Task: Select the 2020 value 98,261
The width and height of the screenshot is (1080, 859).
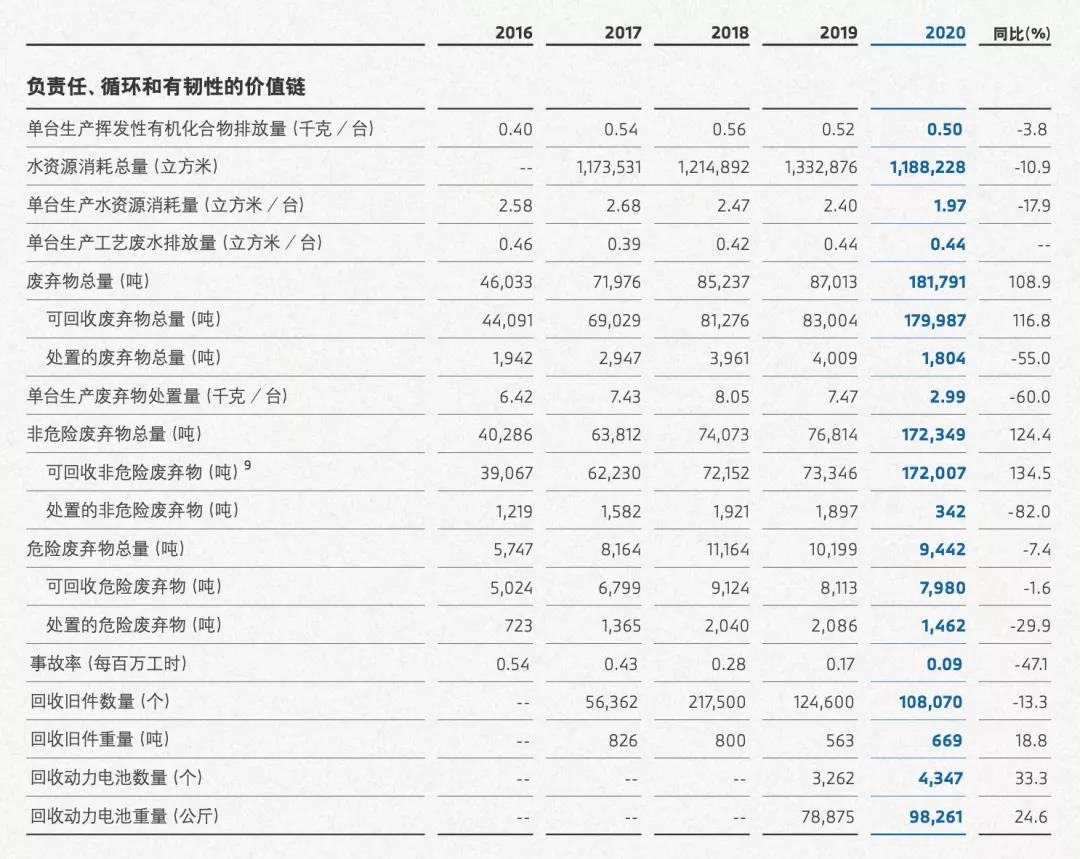Action: [x=935, y=815]
